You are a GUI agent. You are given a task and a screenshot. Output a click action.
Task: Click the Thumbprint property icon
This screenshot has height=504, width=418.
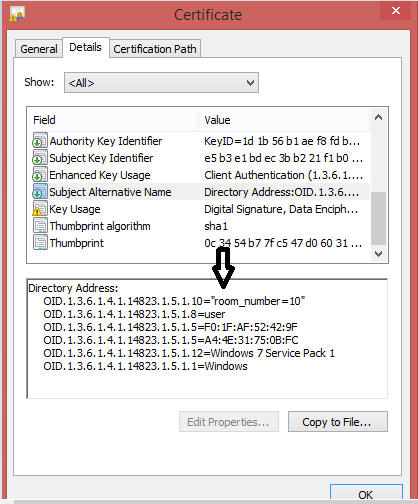pos(40,243)
